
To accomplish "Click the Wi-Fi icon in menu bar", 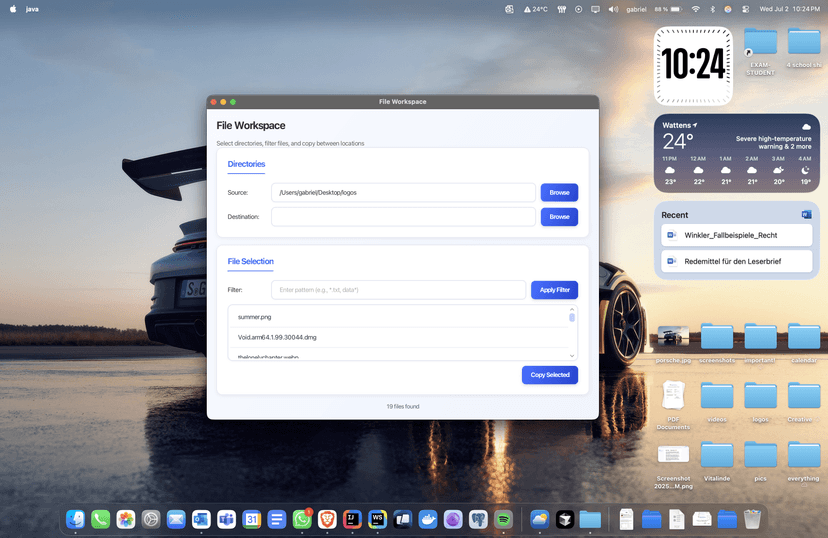I will pyautogui.click(x=695, y=9).
